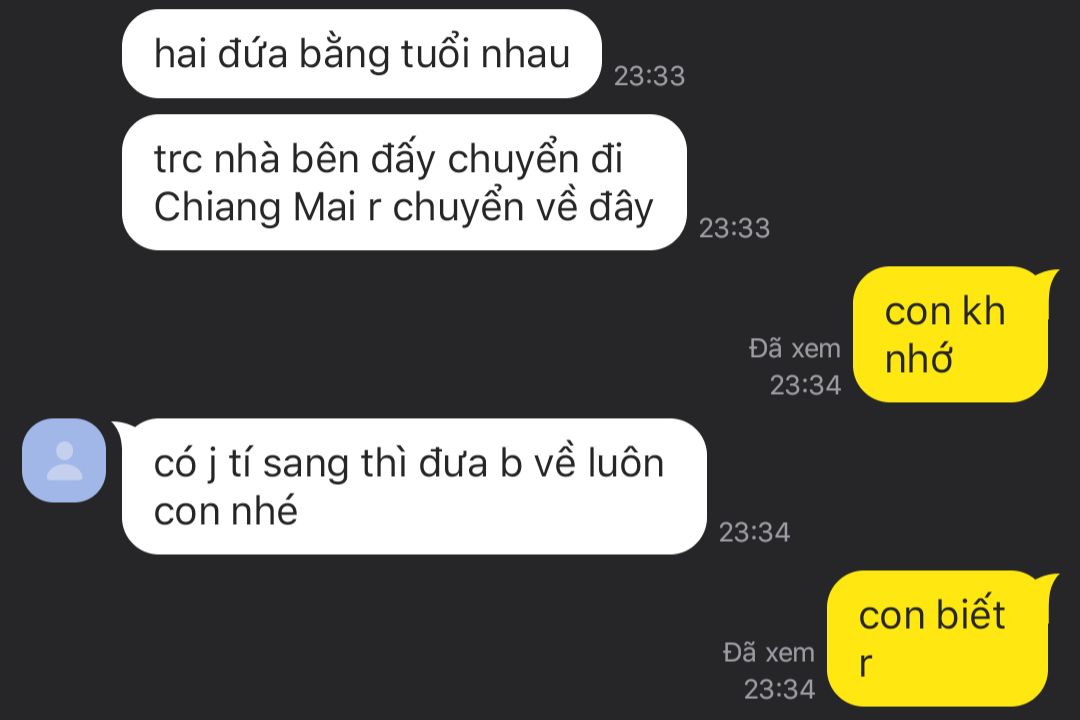Tap the sender's profile avatar icon

click(64, 460)
